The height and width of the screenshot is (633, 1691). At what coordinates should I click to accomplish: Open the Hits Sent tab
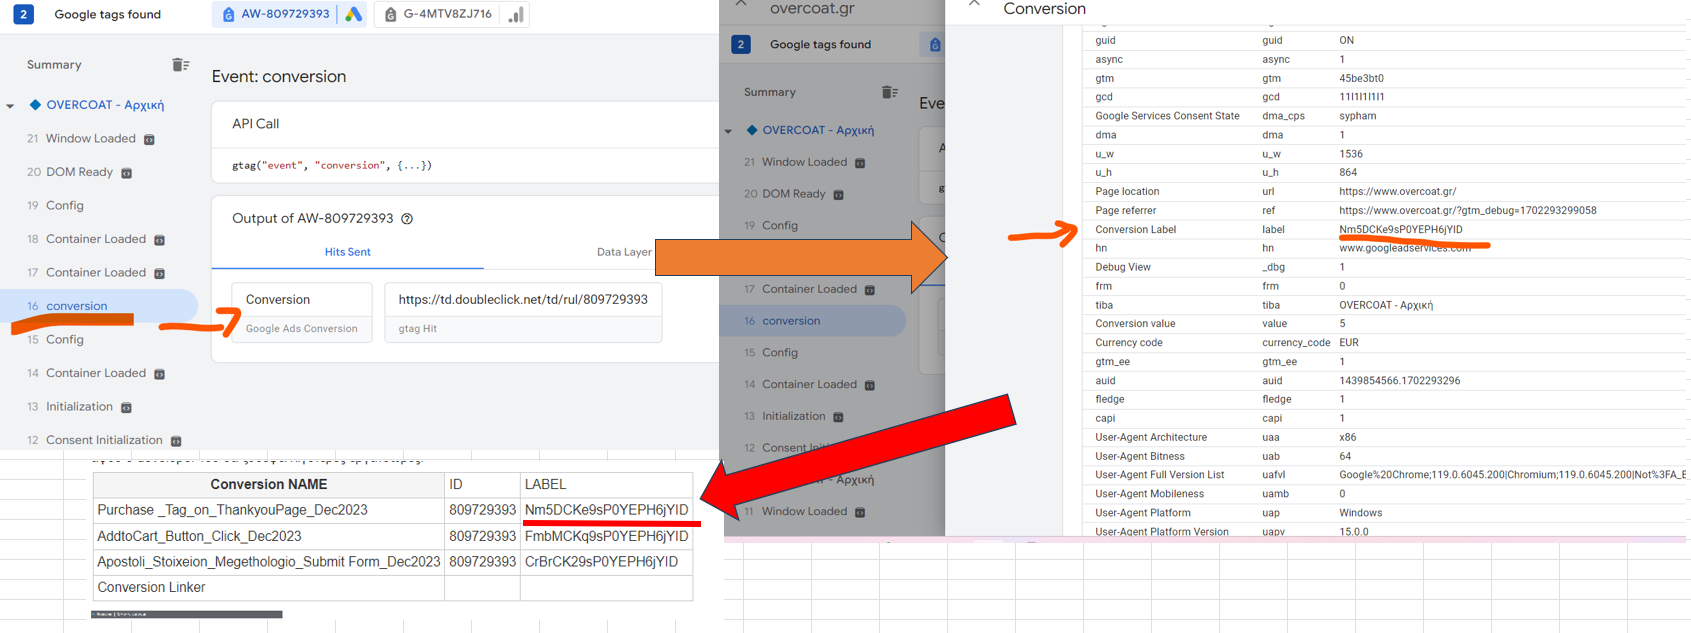[x=347, y=252]
